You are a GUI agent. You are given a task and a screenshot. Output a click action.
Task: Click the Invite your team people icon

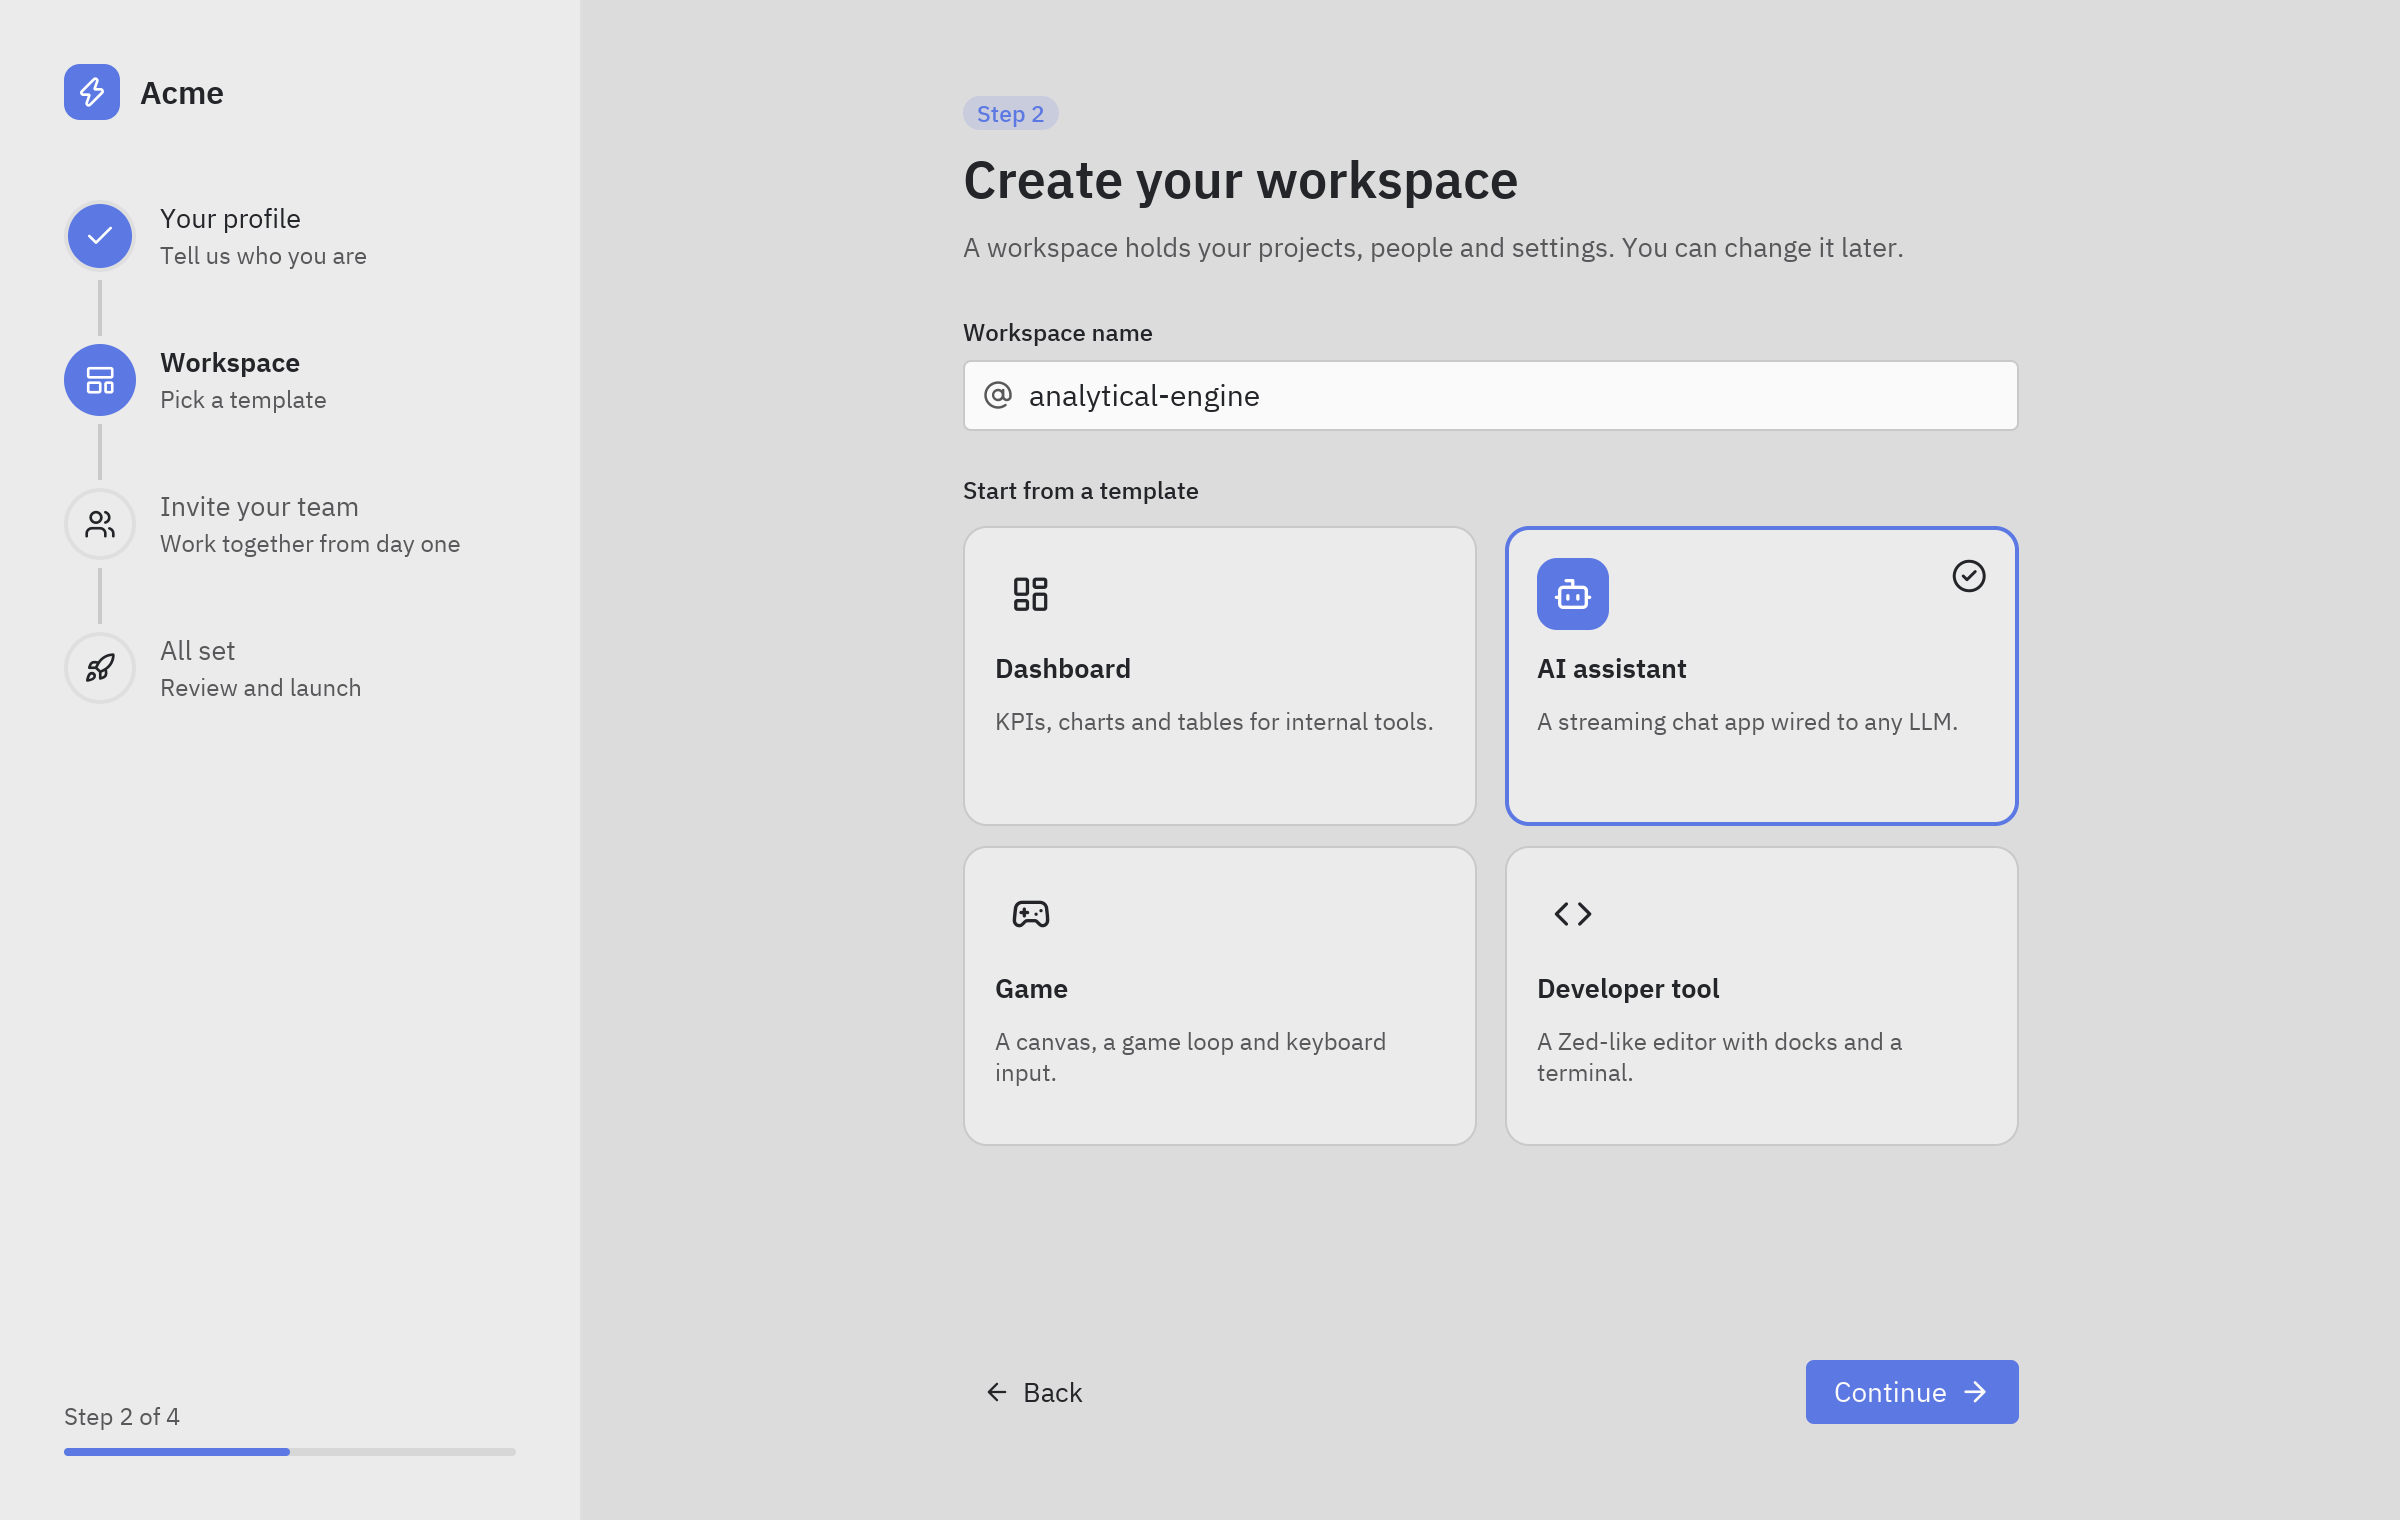pos(100,524)
